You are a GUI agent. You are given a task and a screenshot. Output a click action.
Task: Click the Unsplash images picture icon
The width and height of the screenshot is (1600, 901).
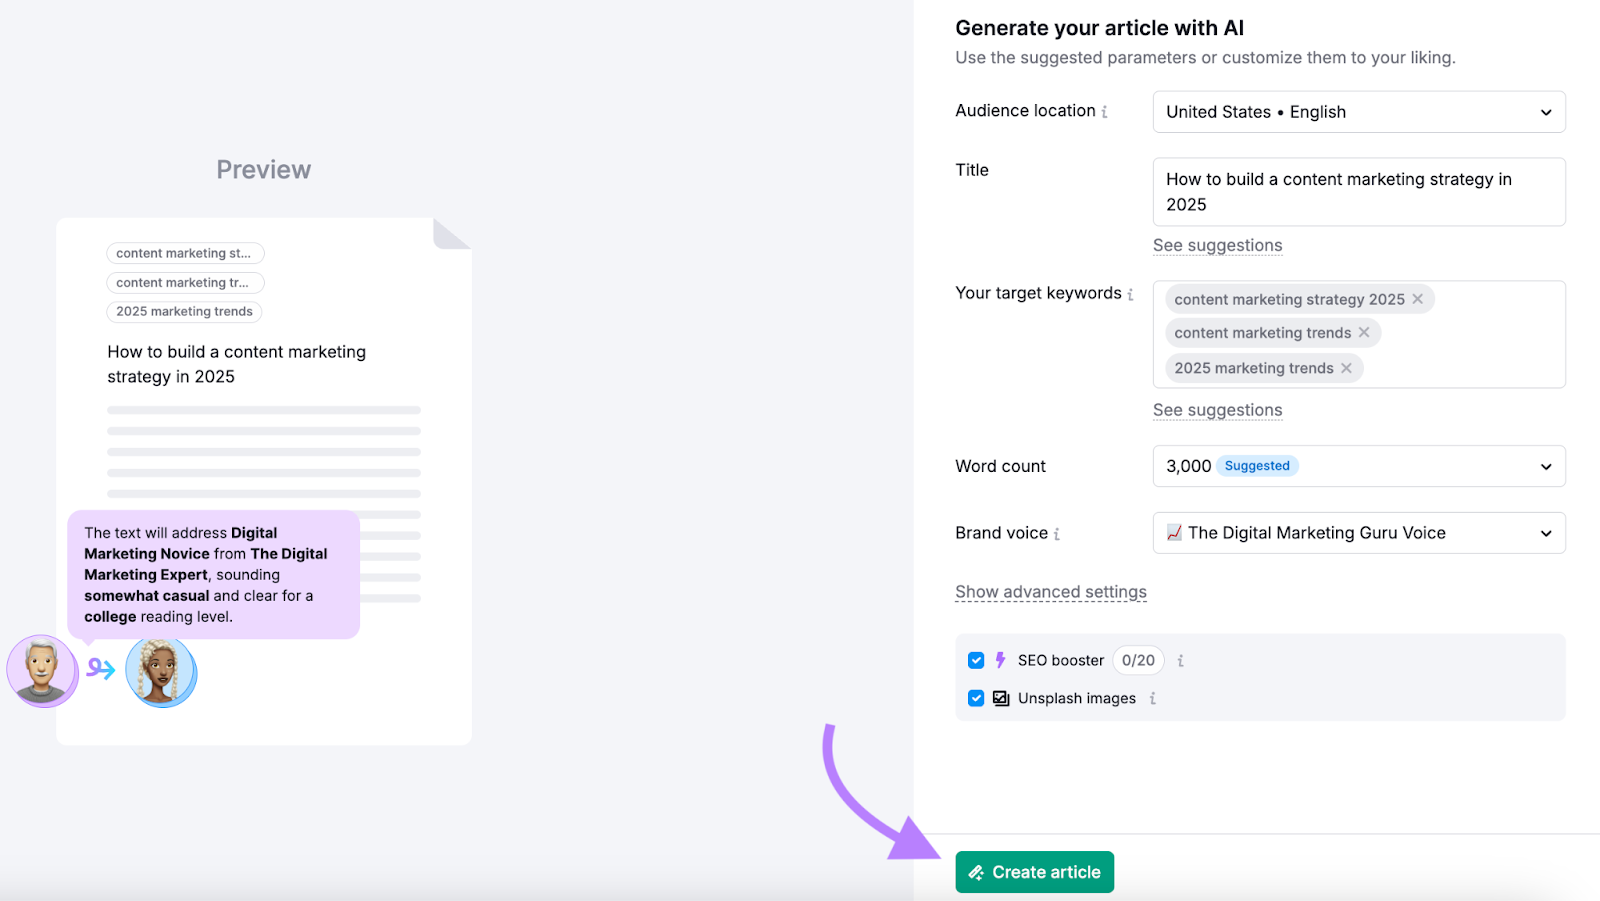click(x=1001, y=698)
